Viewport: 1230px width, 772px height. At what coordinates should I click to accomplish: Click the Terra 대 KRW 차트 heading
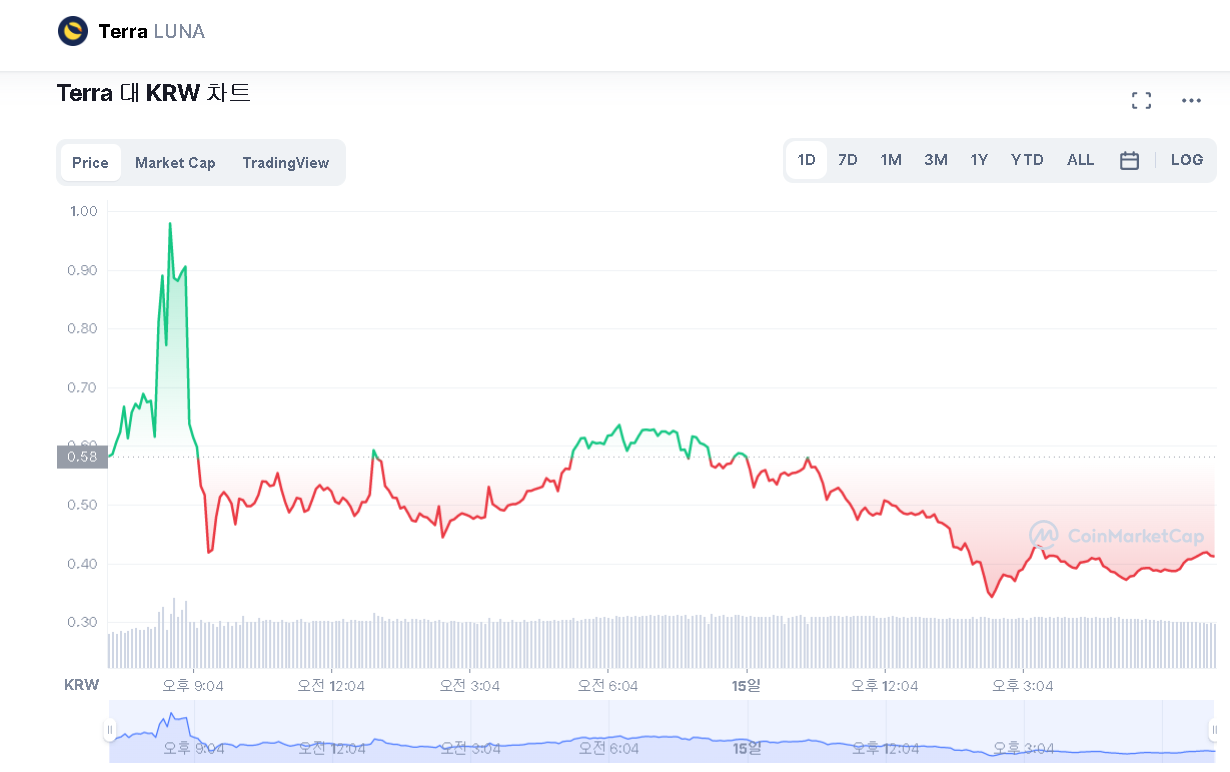tap(154, 93)
